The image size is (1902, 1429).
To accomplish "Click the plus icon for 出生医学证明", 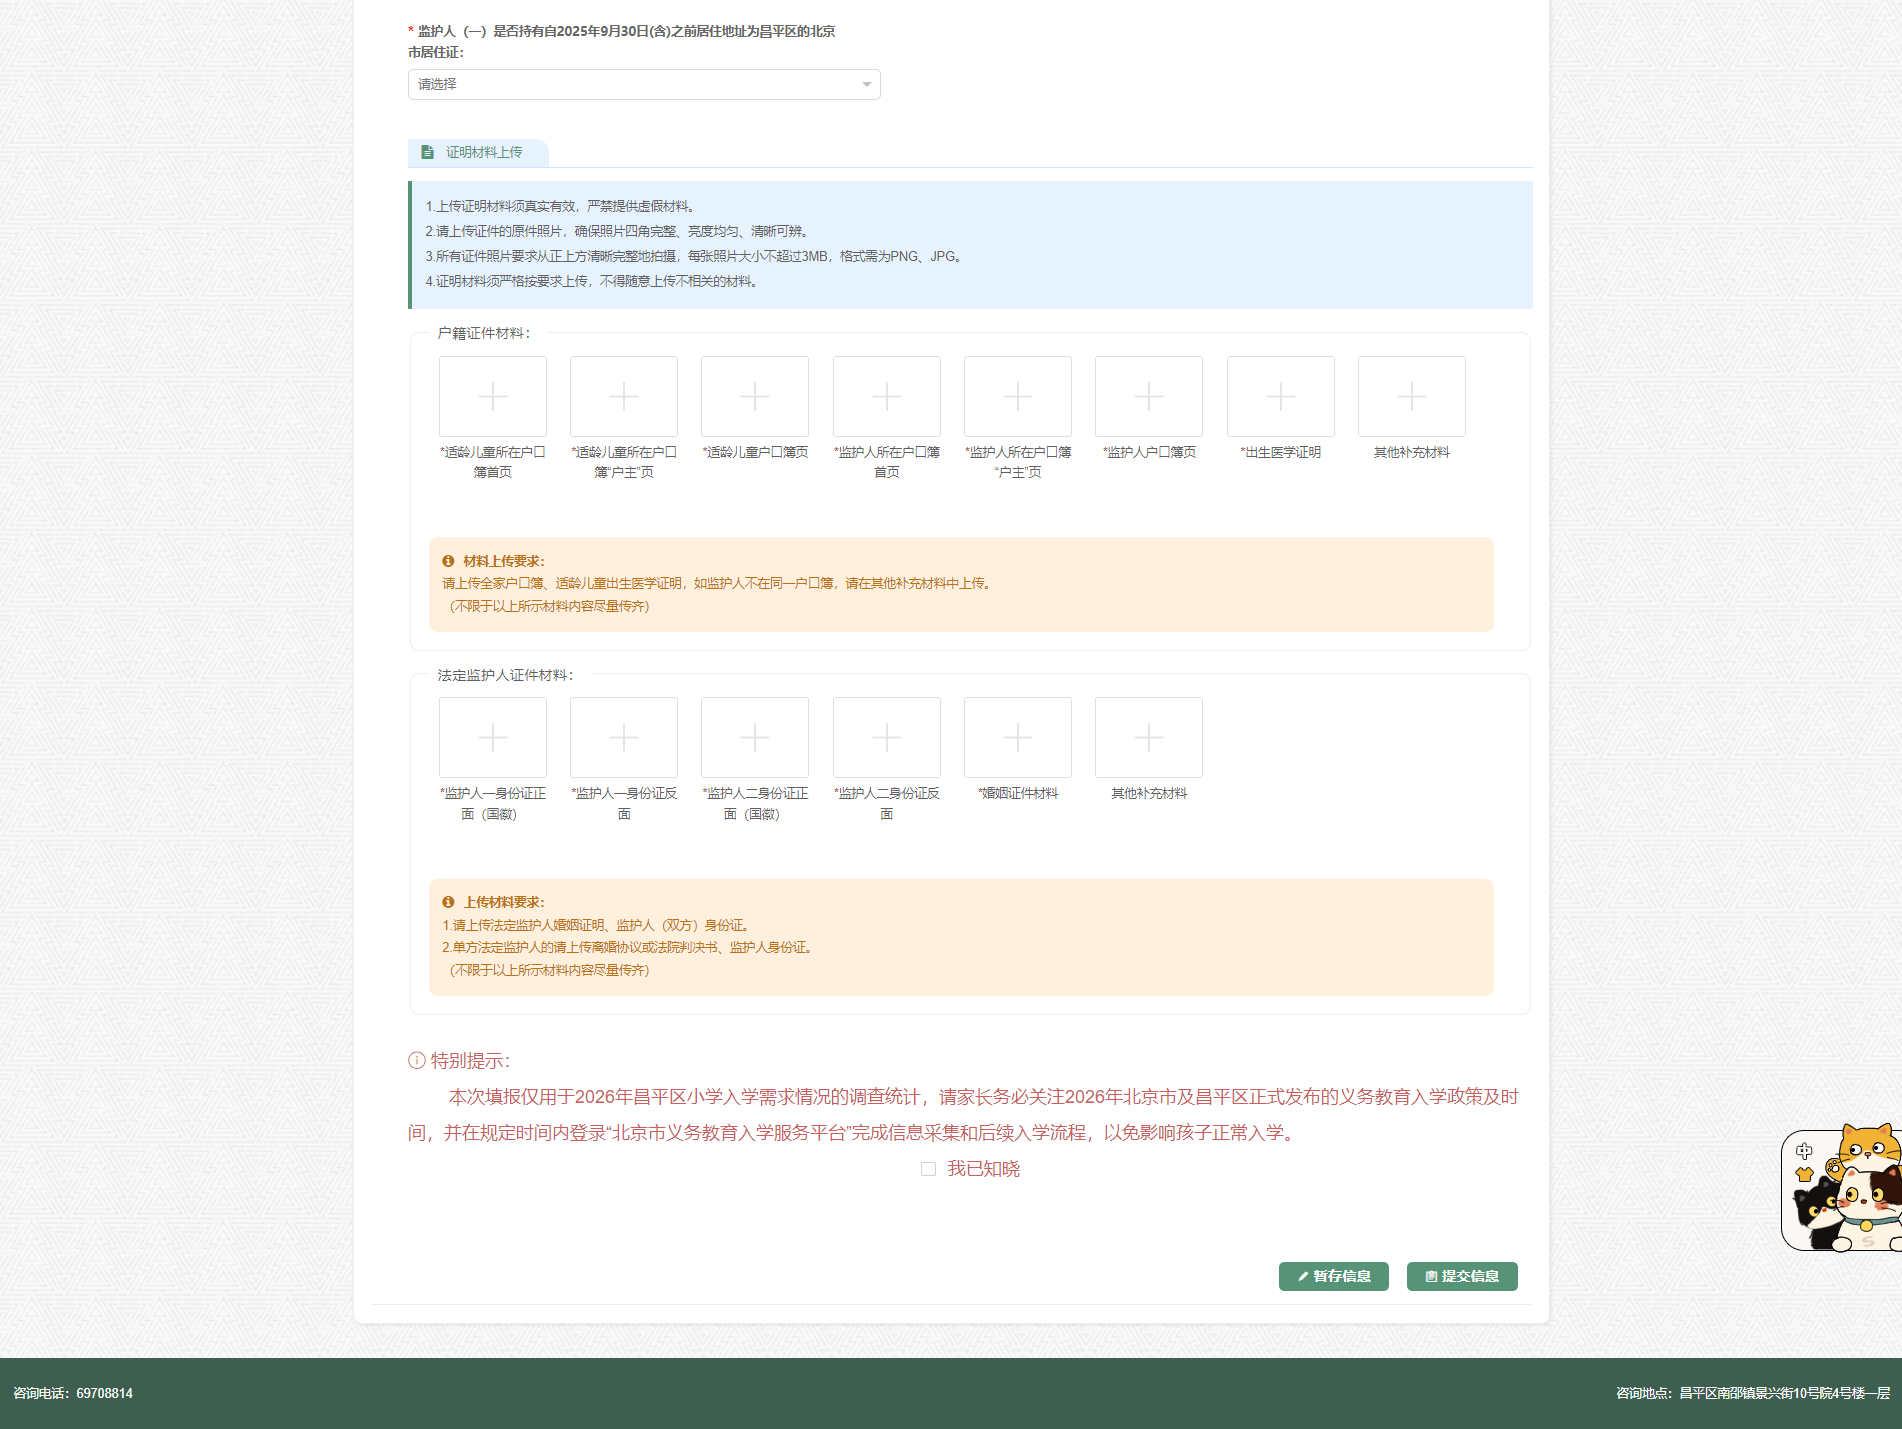I will [1280, 397].
